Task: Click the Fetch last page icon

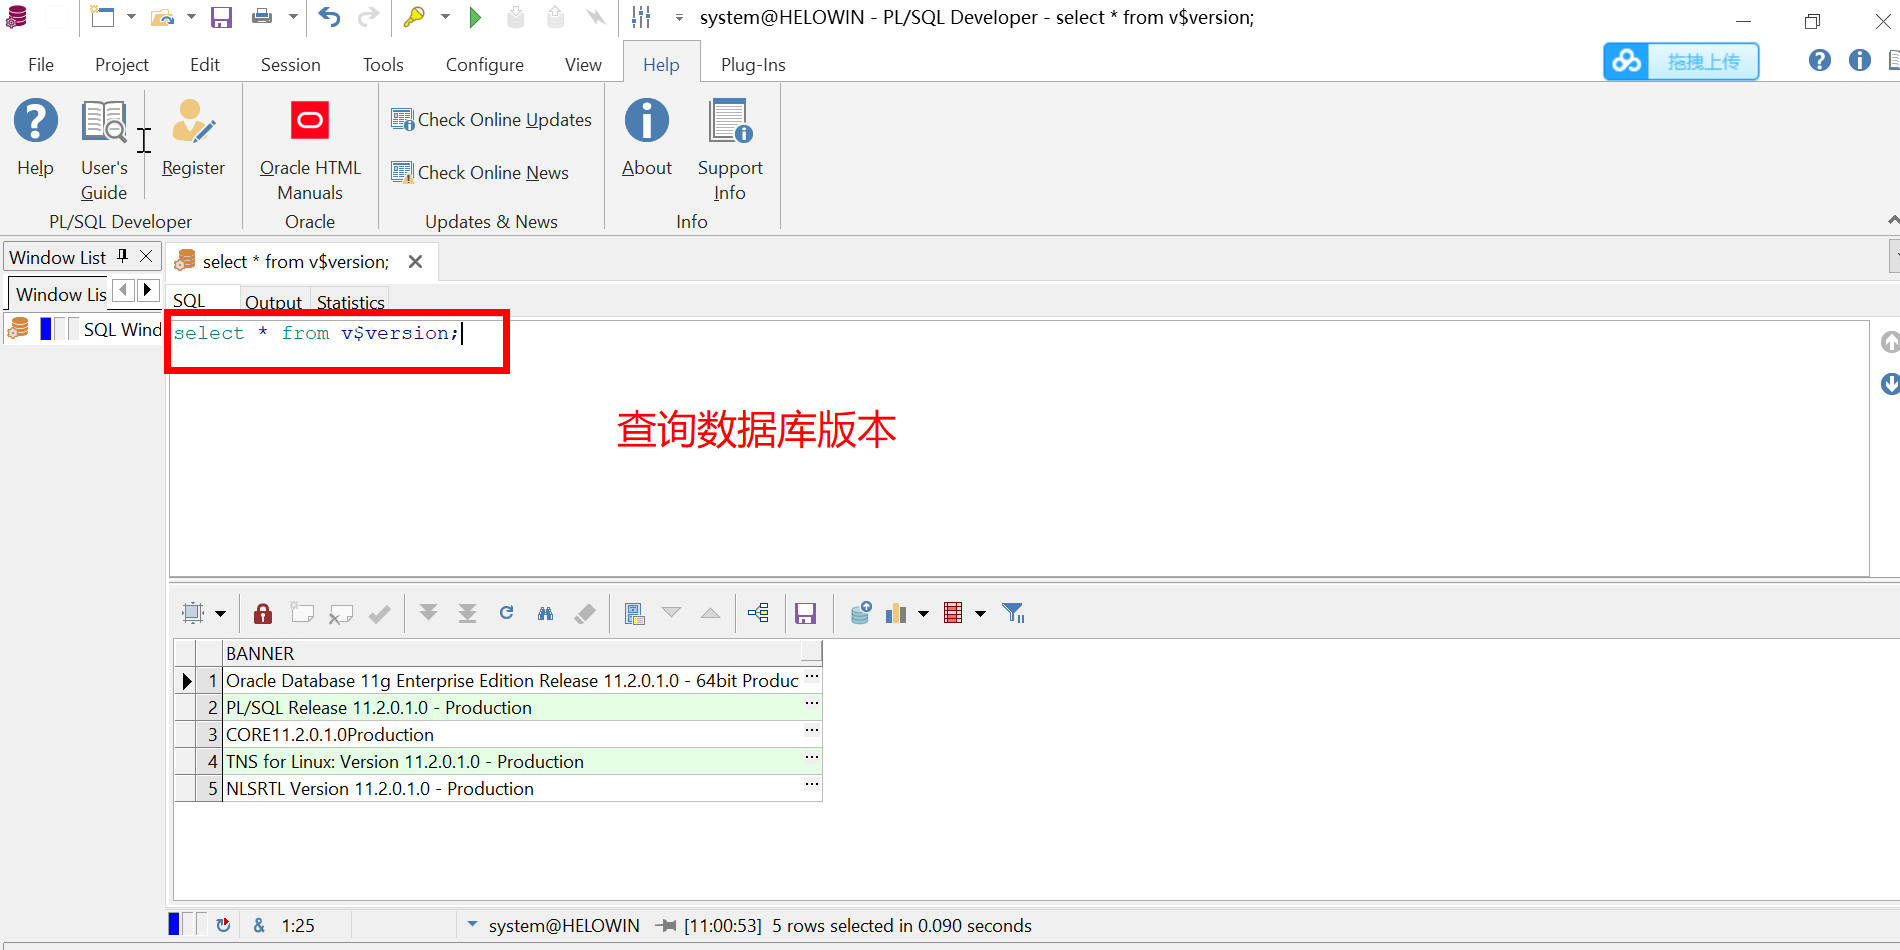Action: [467, 613]
